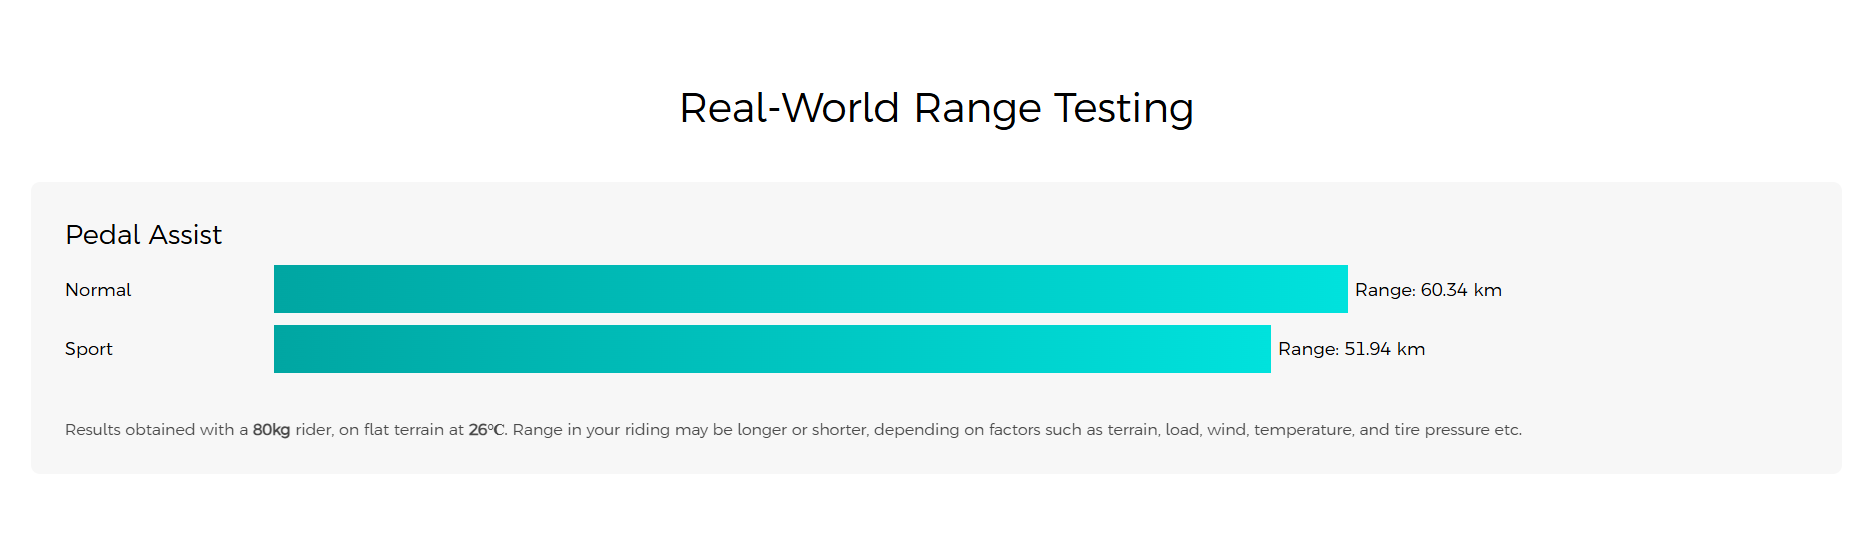Click the Sport mode range bar
The width and height of the screenshot is (1870, 533).
click(x=772, y=349)
